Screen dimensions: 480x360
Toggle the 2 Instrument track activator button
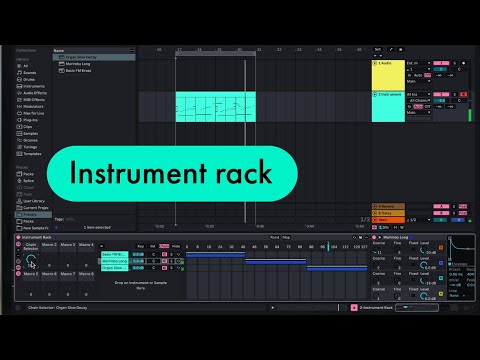coord(441,94)
